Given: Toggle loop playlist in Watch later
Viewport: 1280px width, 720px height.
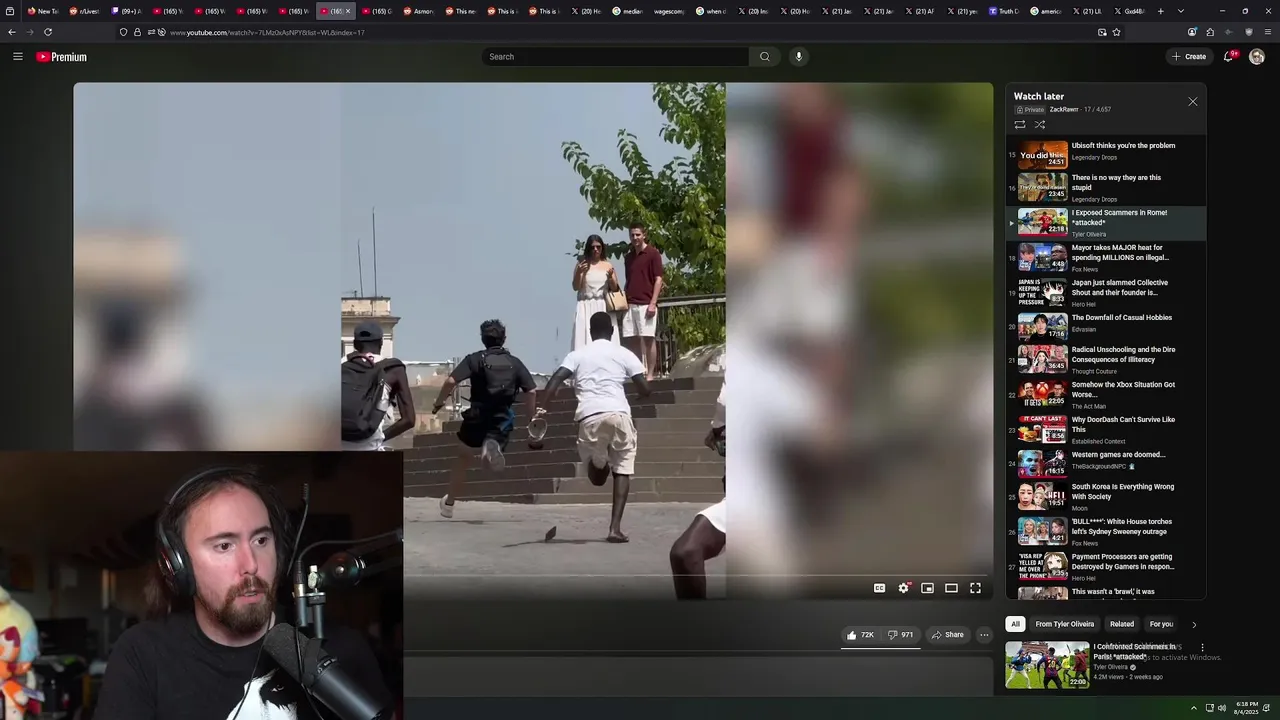Looking at the screenshot, I should pyautogui.click(x=1020, y=125).
